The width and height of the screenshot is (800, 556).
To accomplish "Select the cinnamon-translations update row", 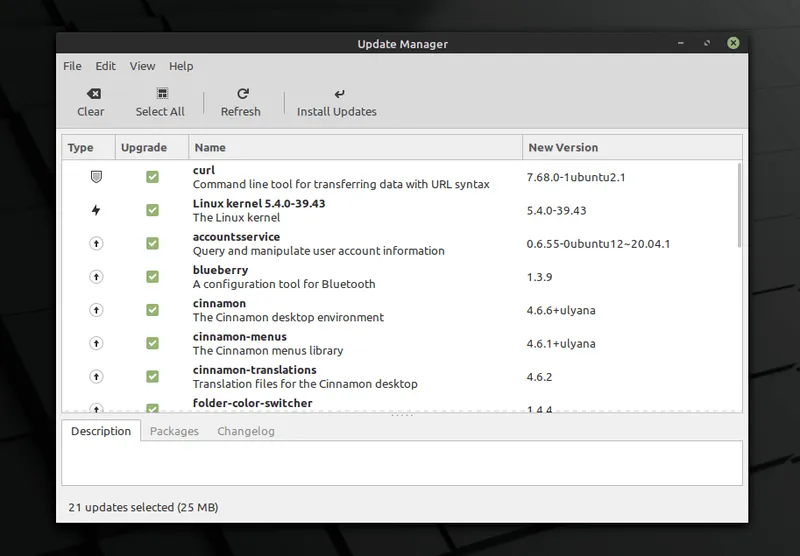I will click(x=350, y=377).
